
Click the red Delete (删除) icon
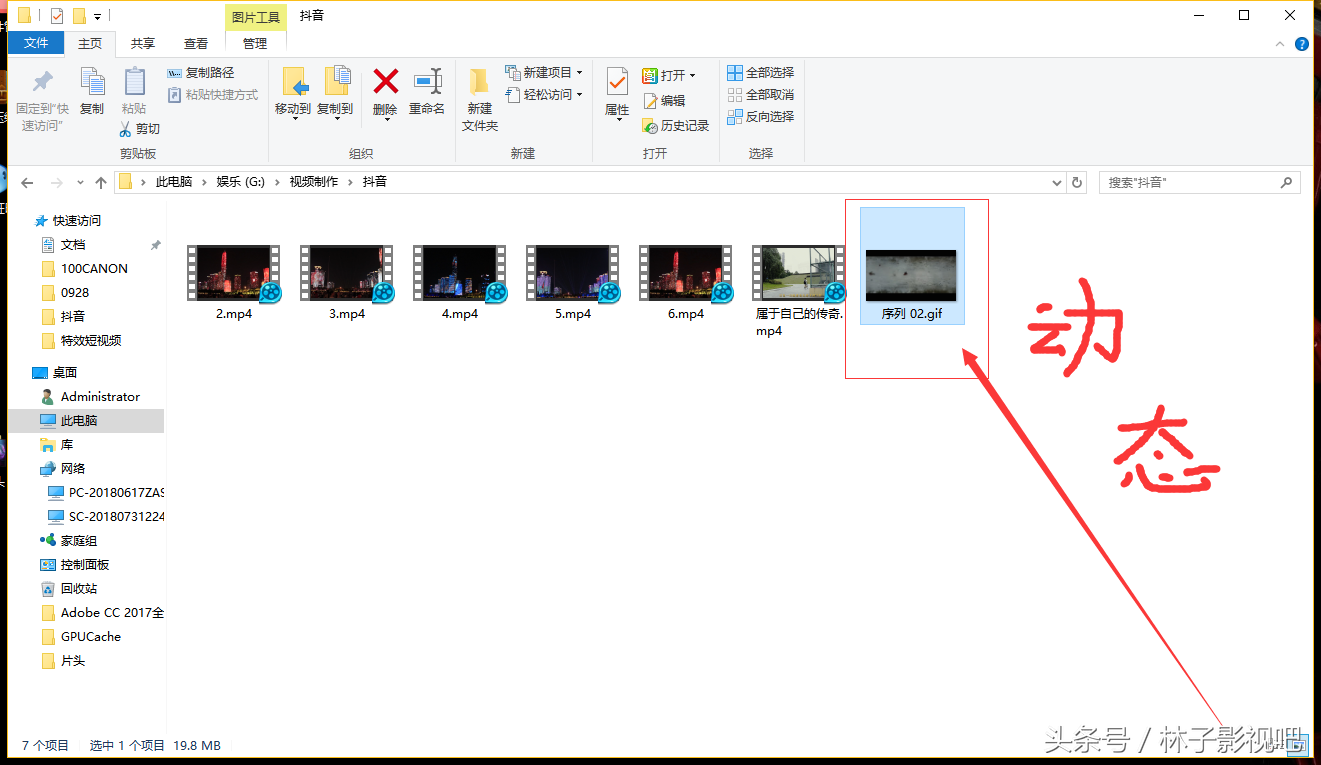tap(385, 81)
